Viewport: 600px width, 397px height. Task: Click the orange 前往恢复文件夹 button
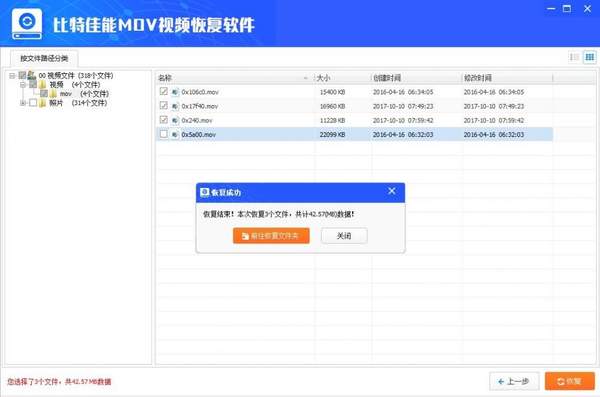point(271,236)
